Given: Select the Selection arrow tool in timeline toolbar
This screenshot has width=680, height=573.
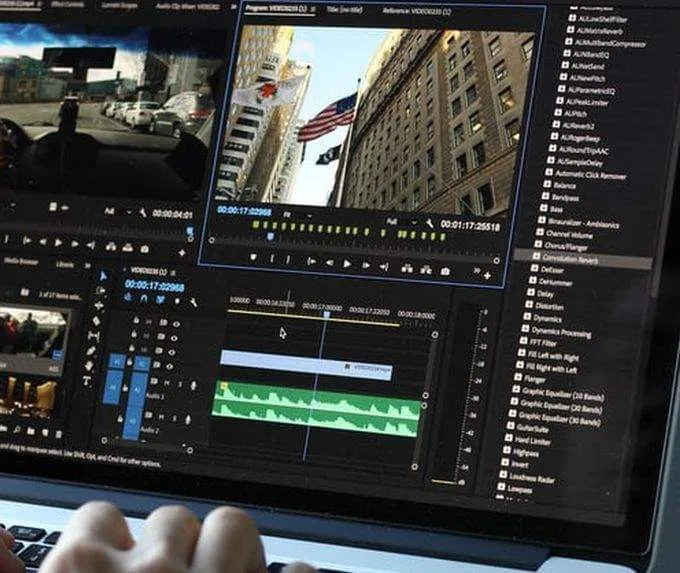Looking at the screenshot, I should point(102,276).
